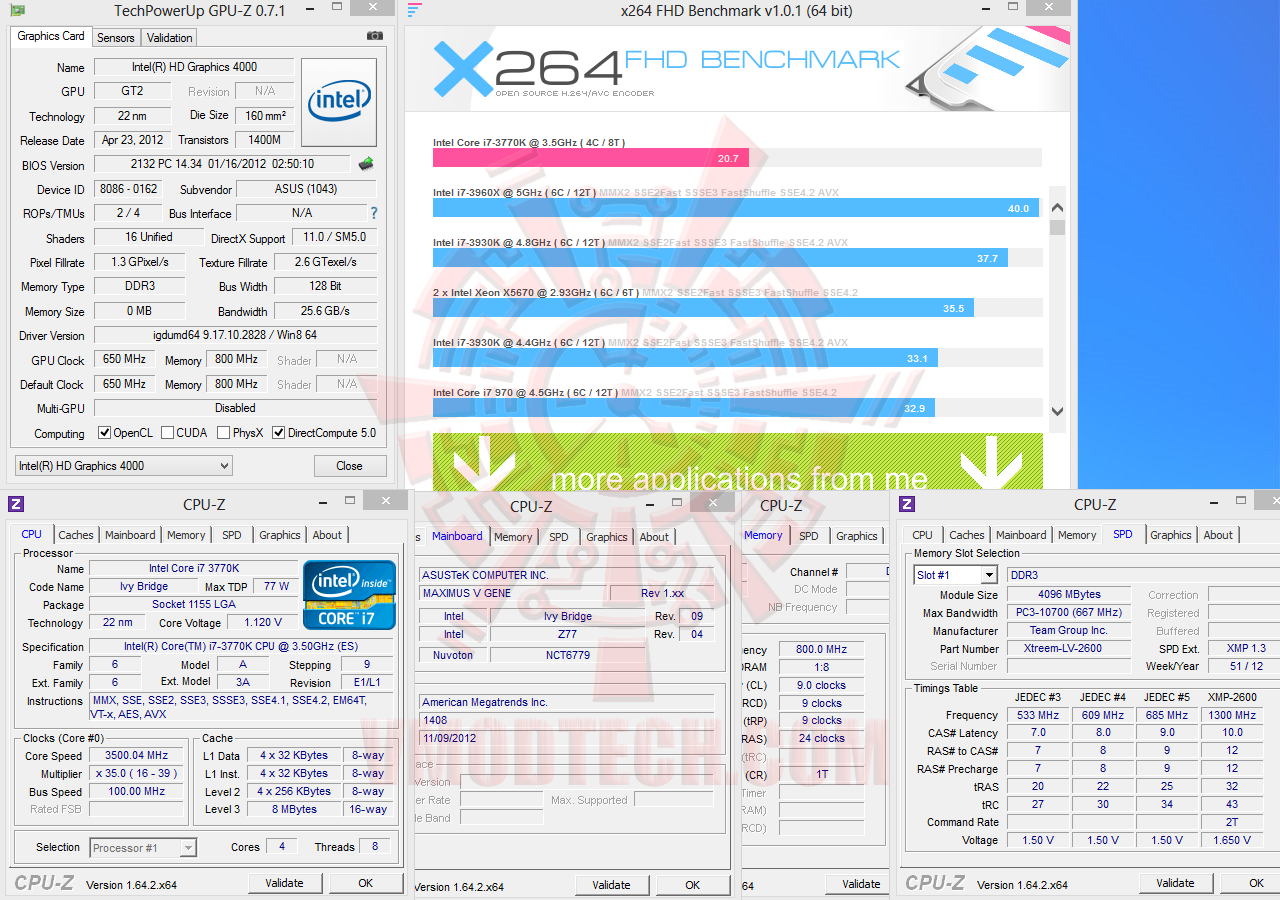This screenshot has height=900, width=1280.
Task: Open the x264 benchmark menu icon
Action: [414, 11]
